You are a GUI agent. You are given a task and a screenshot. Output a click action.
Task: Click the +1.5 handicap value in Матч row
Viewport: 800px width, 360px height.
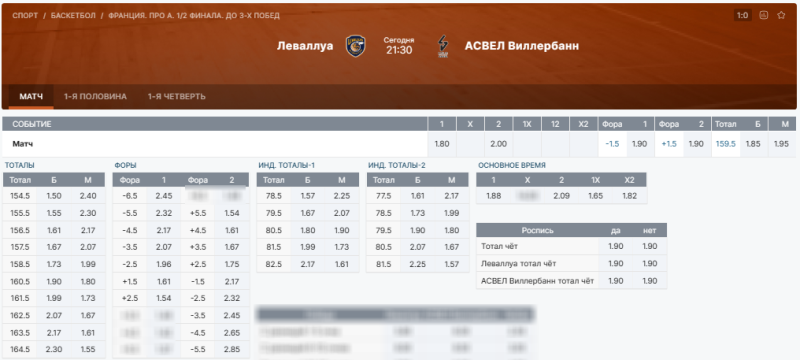point(669,144)
